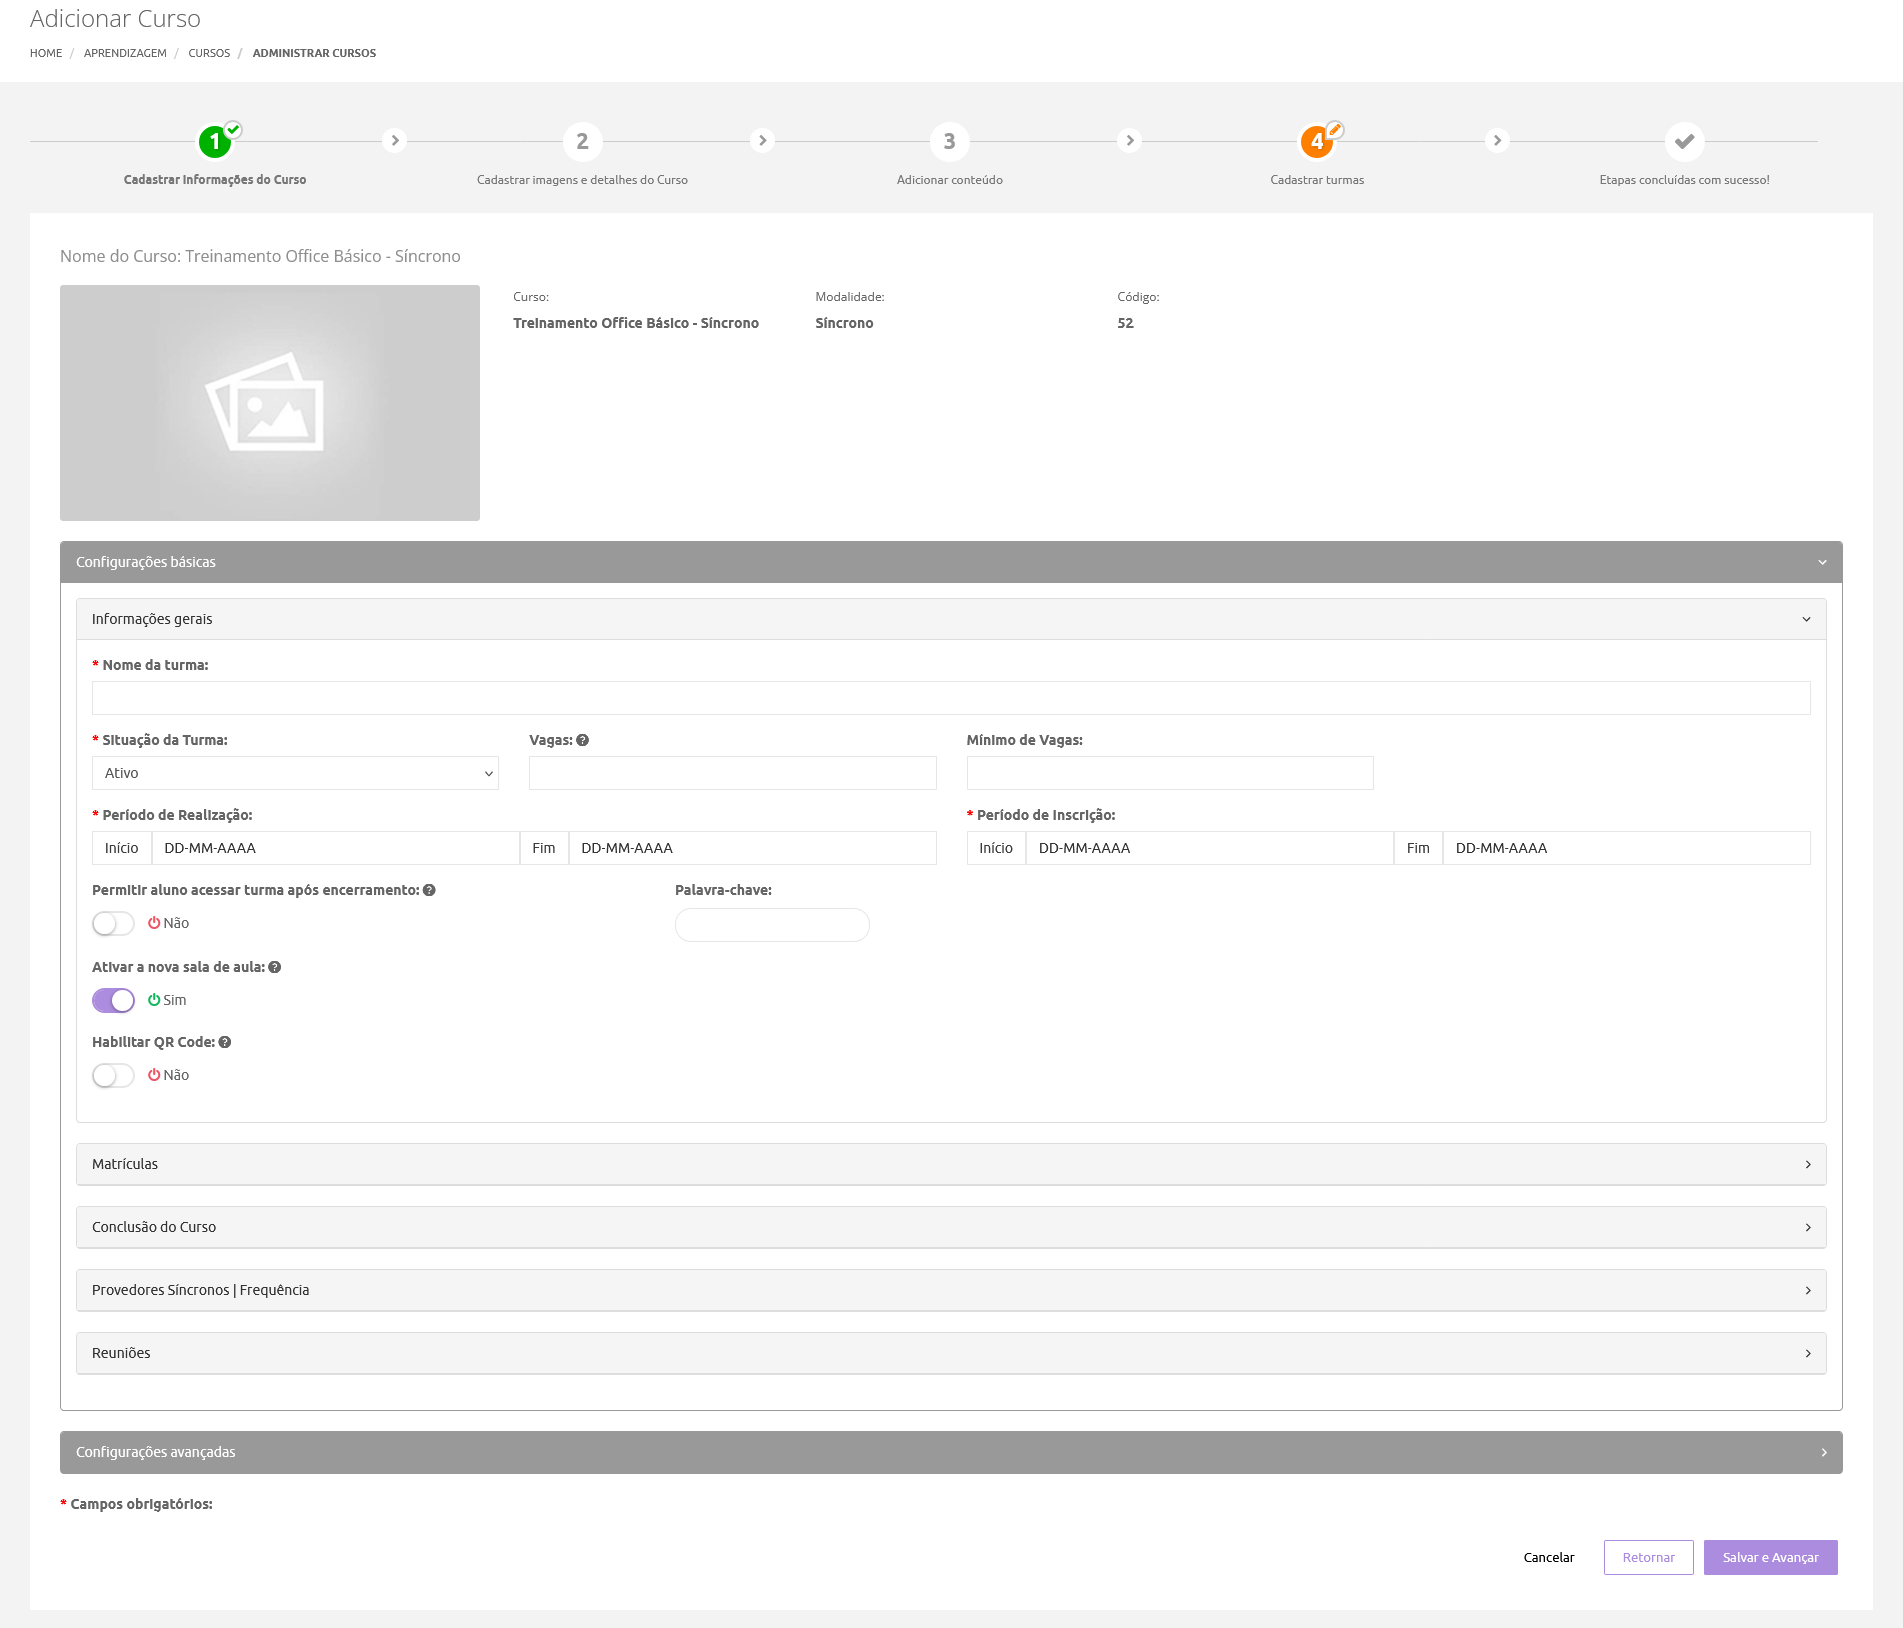Expand the Matrículas section
Image resolution: width=1903 pixels, height=1628 pixels.
tap(950, 1164)
